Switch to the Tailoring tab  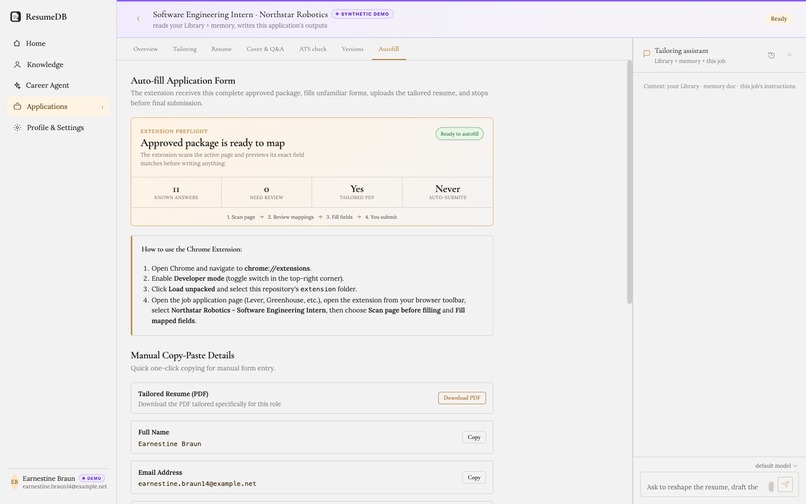(185, 49)
